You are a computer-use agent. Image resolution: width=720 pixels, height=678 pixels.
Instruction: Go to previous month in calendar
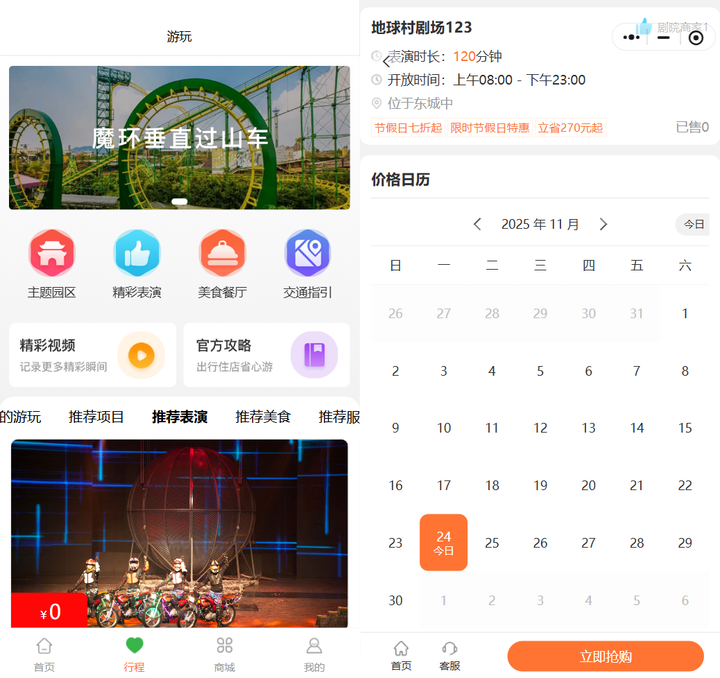tap(478, 224)
